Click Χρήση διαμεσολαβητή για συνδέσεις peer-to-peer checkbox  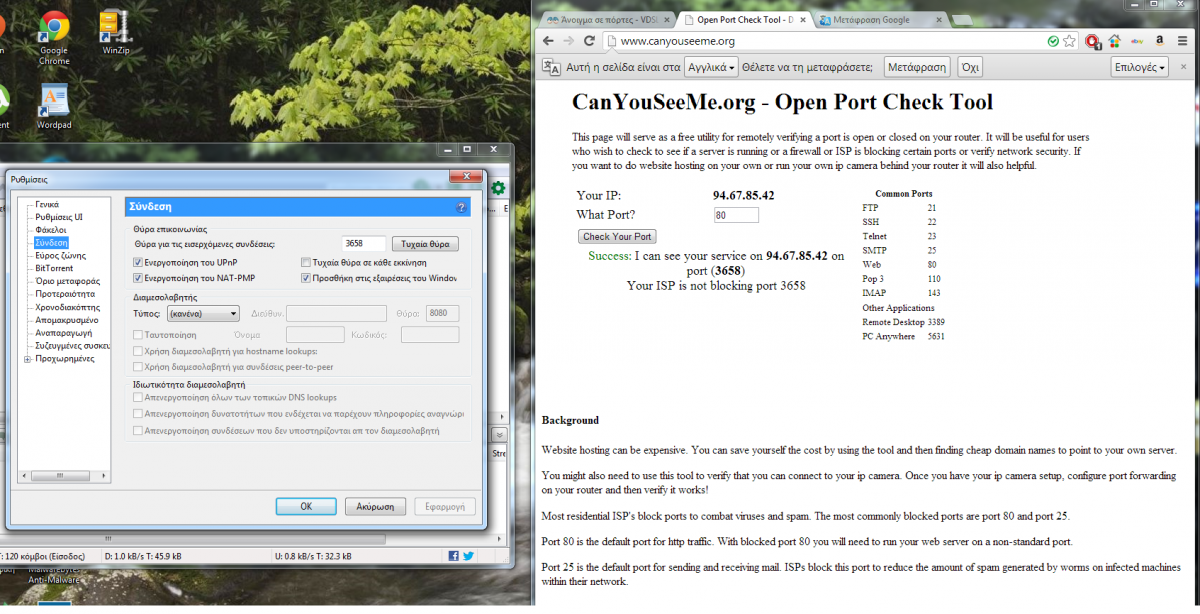(138, 368)
